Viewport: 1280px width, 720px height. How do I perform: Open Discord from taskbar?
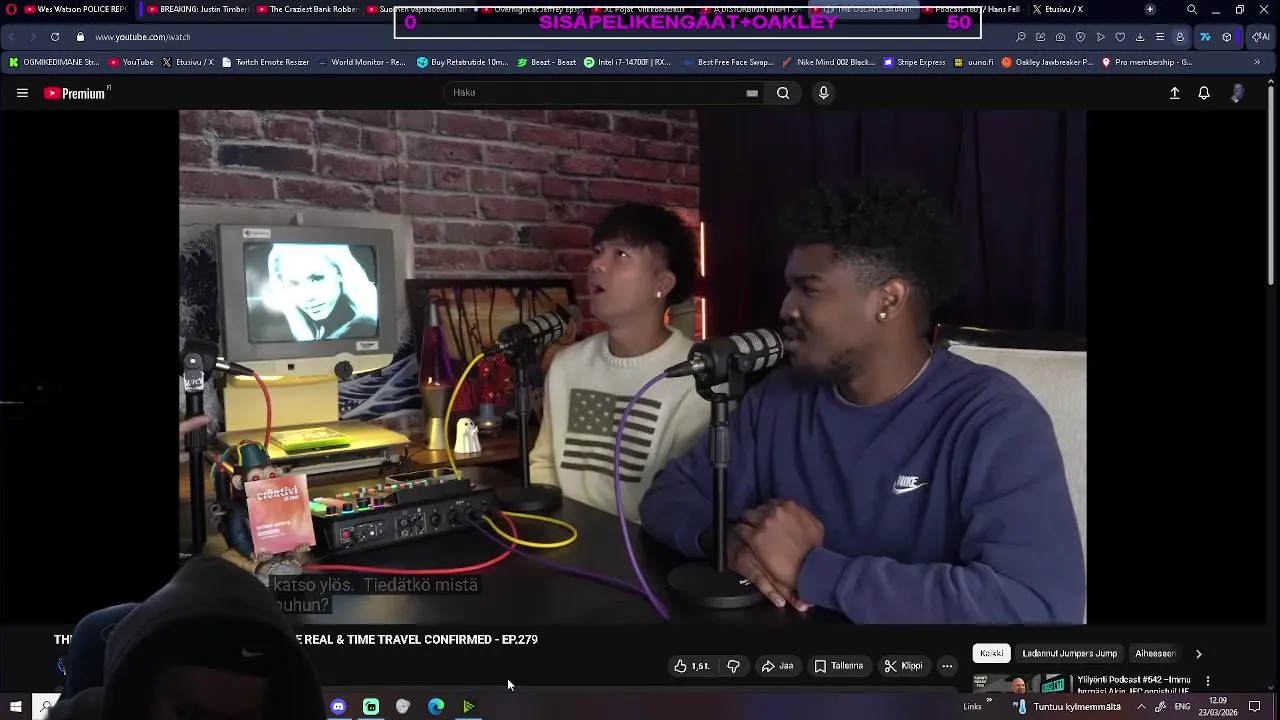click(x=338, y=707)
